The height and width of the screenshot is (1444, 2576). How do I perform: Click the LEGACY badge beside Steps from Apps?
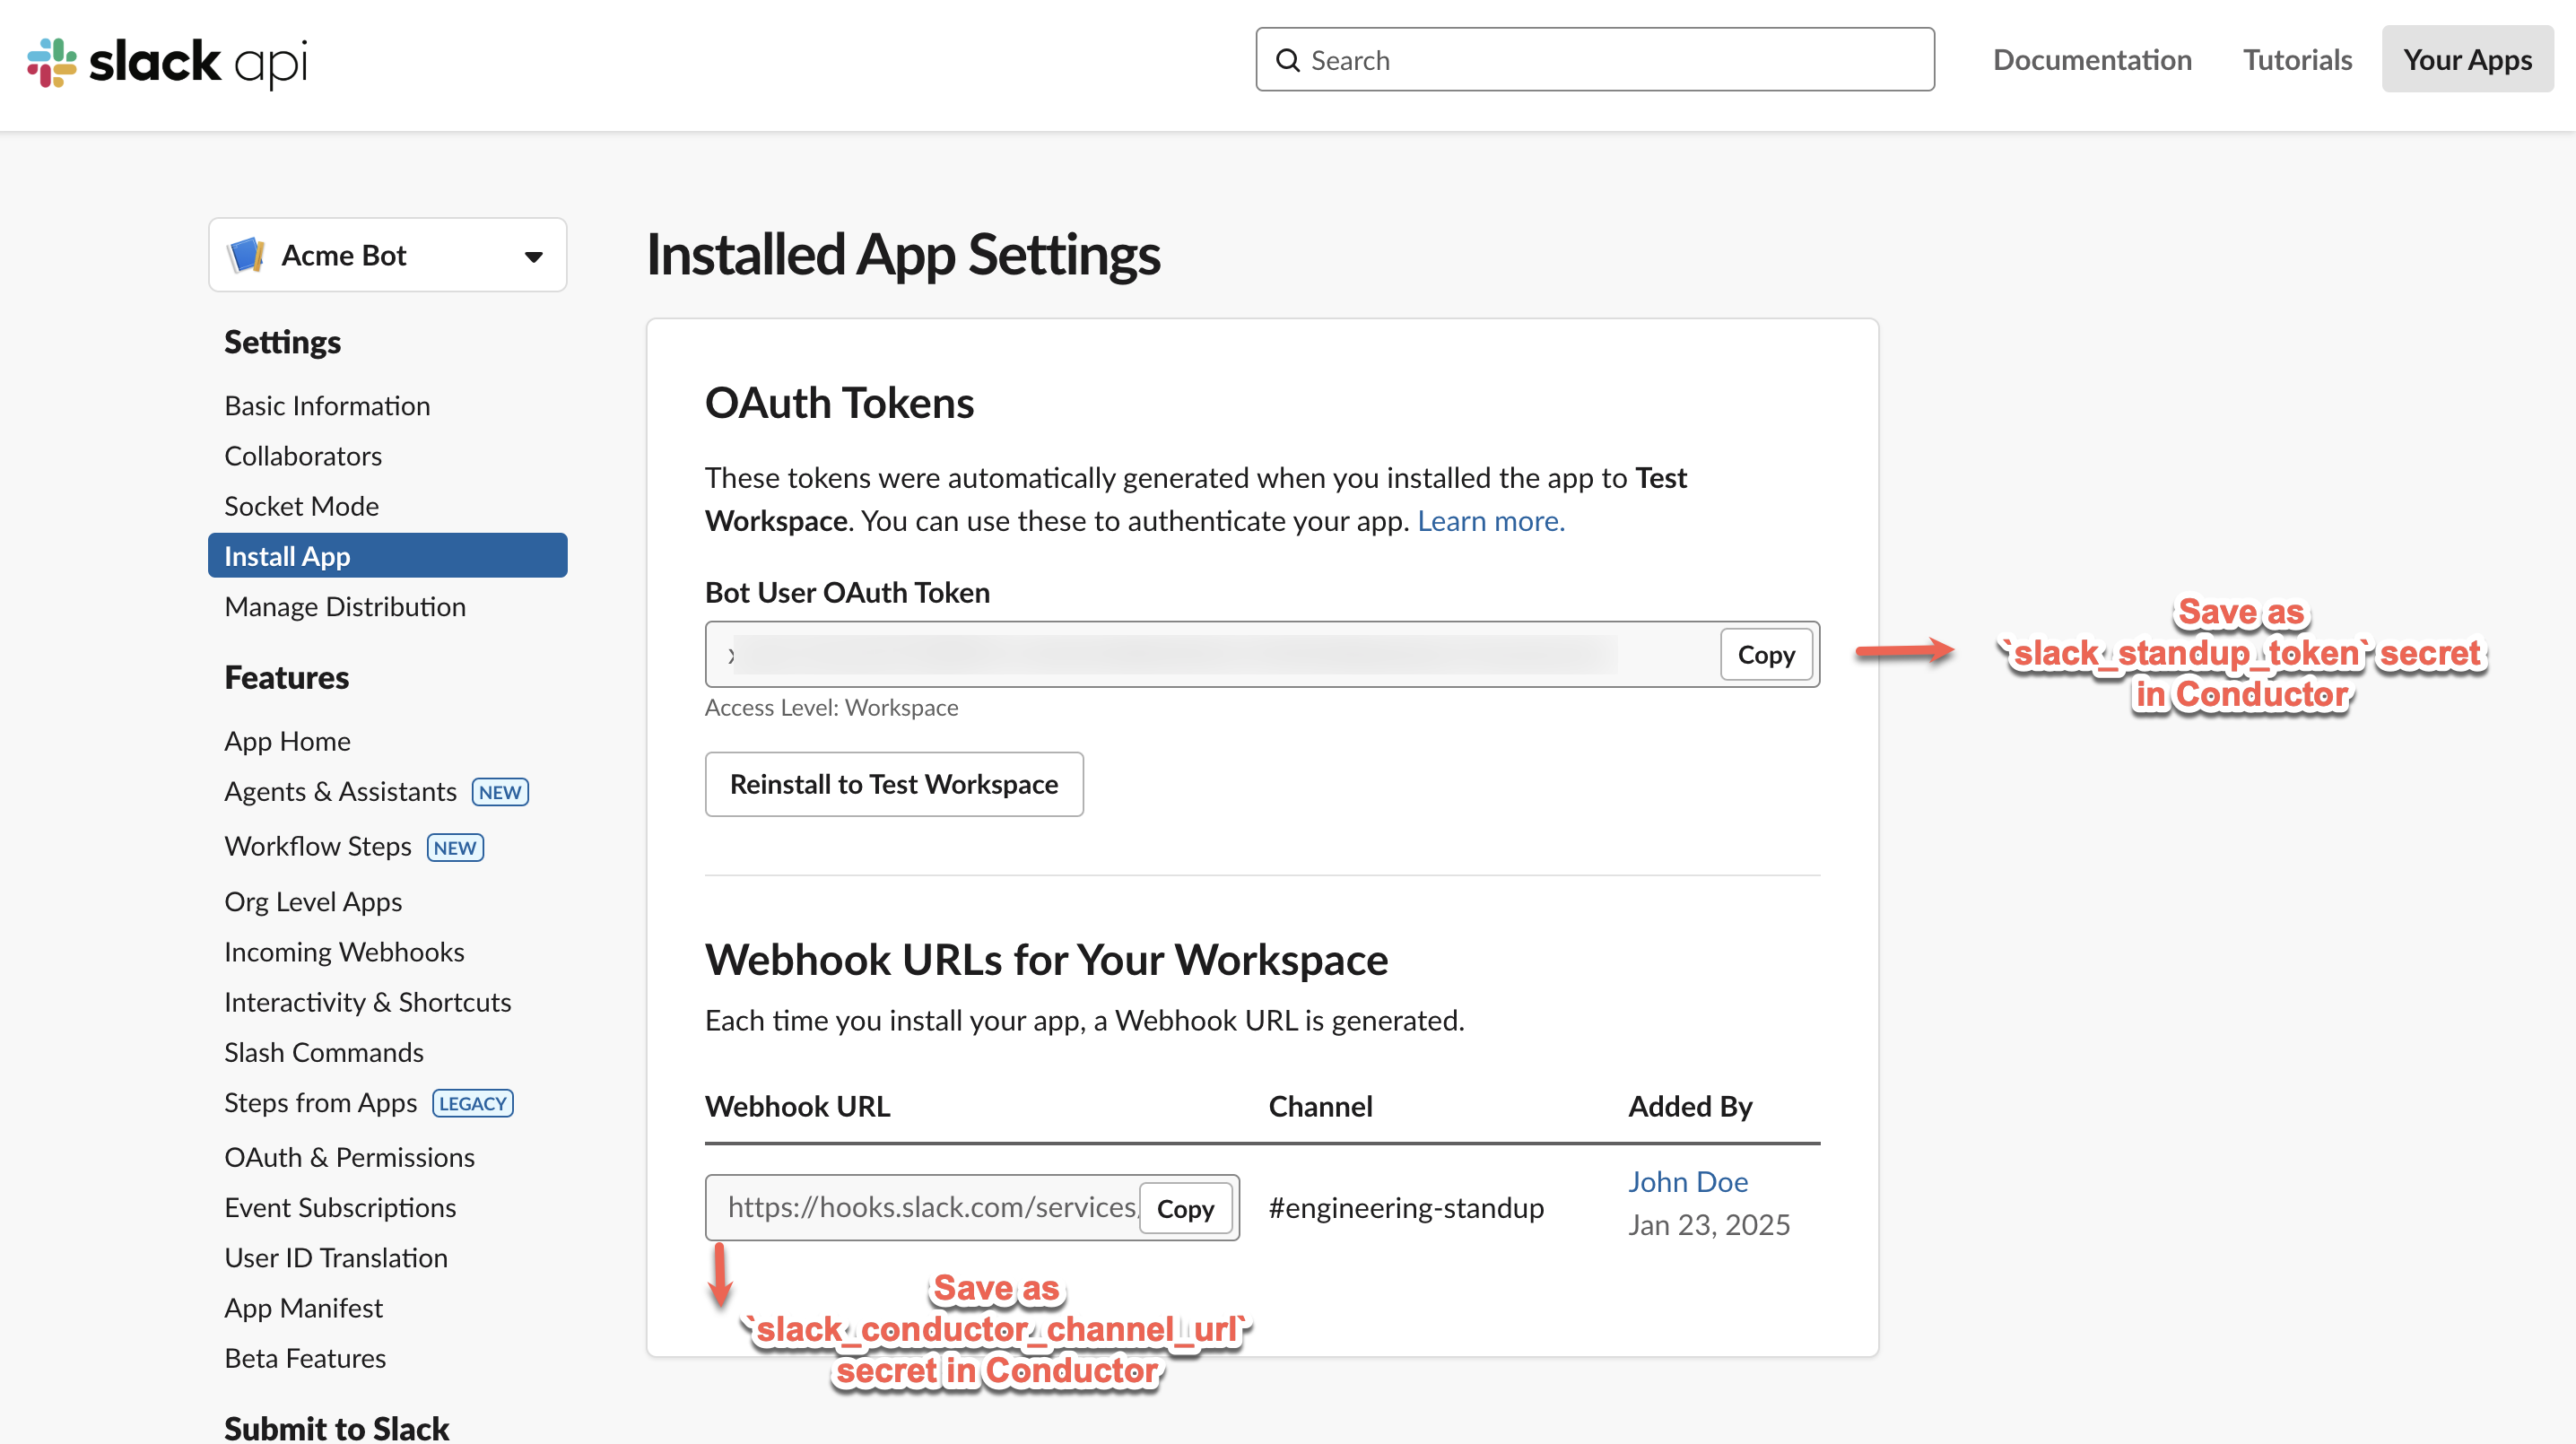[473, 1103]
